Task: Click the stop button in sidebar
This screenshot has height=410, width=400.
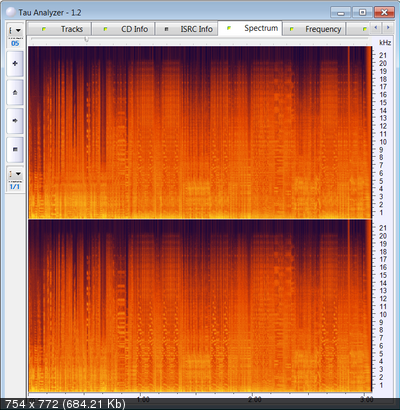Action: [15, 149]
